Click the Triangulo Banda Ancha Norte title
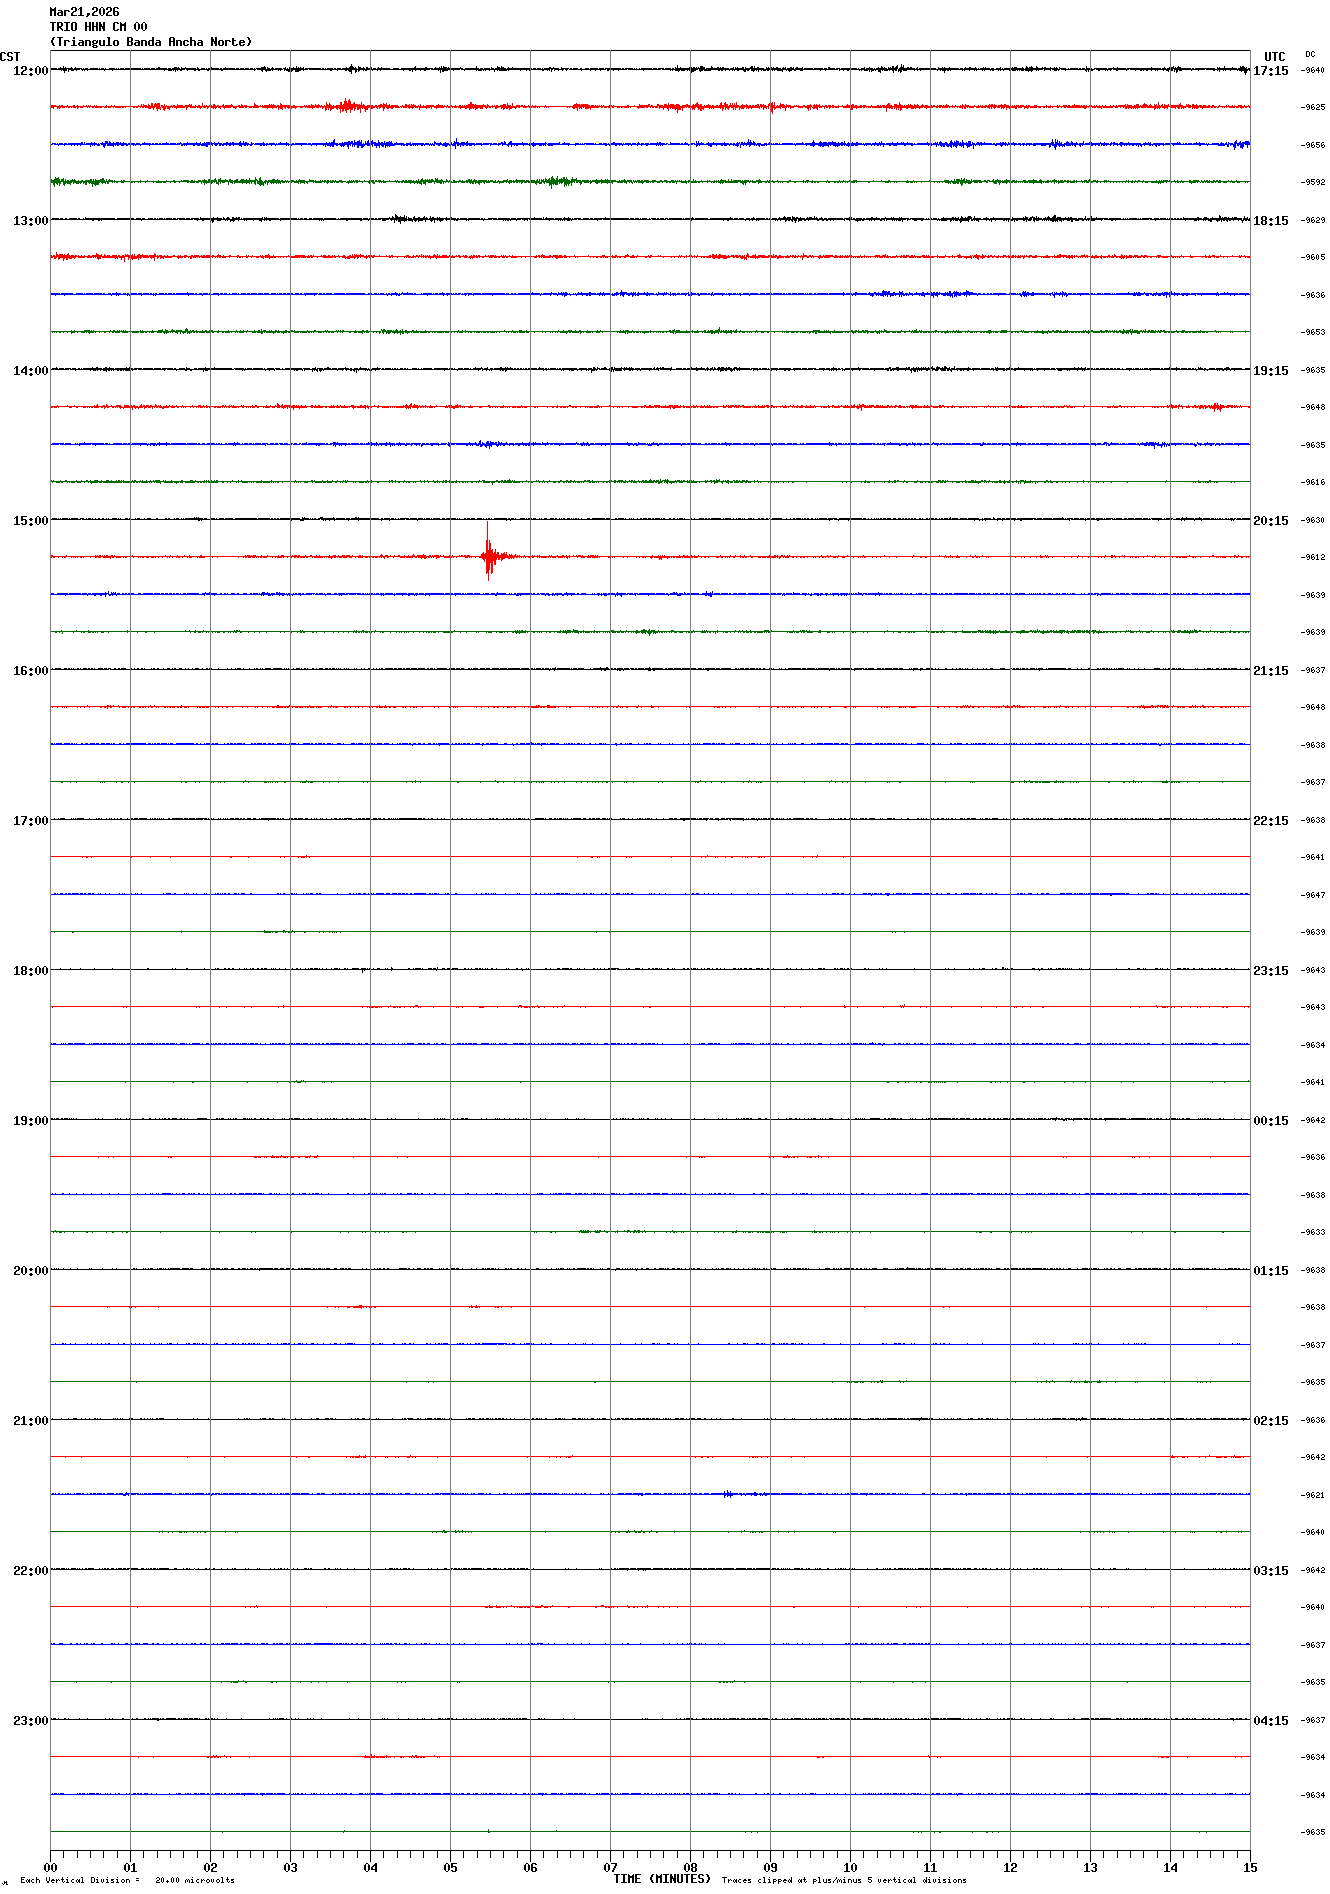The image size is (1330, 1894). [x=151, y=42]
